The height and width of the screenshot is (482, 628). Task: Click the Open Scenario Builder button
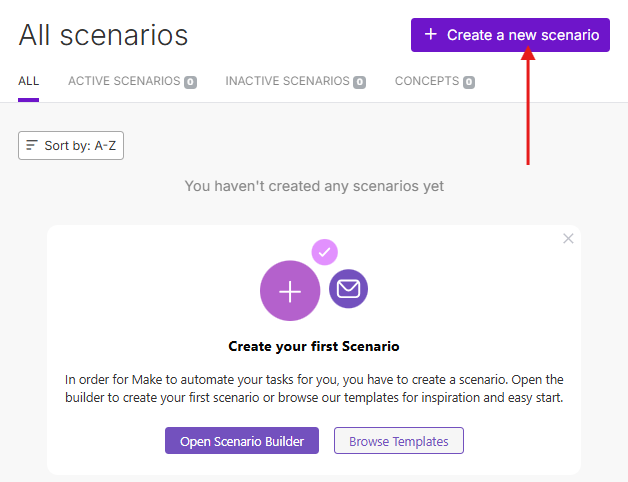tap(241, 441)
